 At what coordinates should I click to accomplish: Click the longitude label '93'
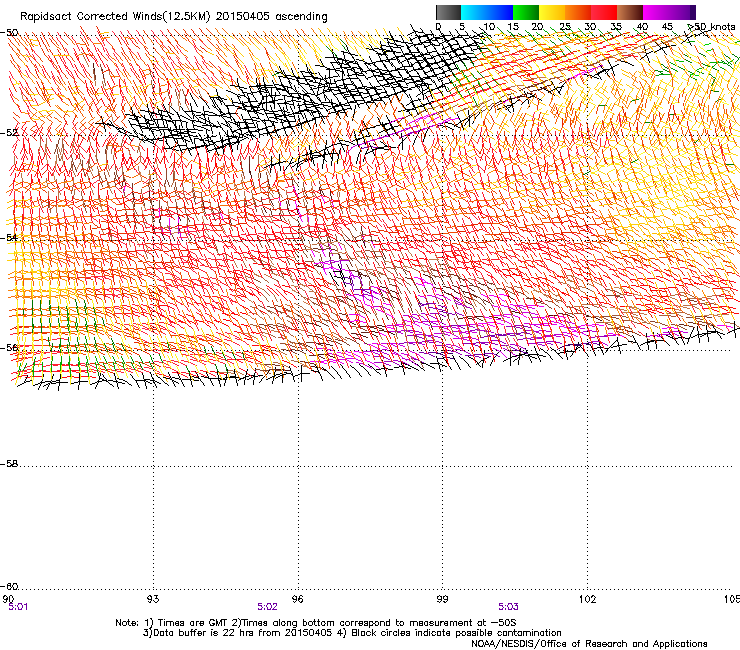[153, 599]
